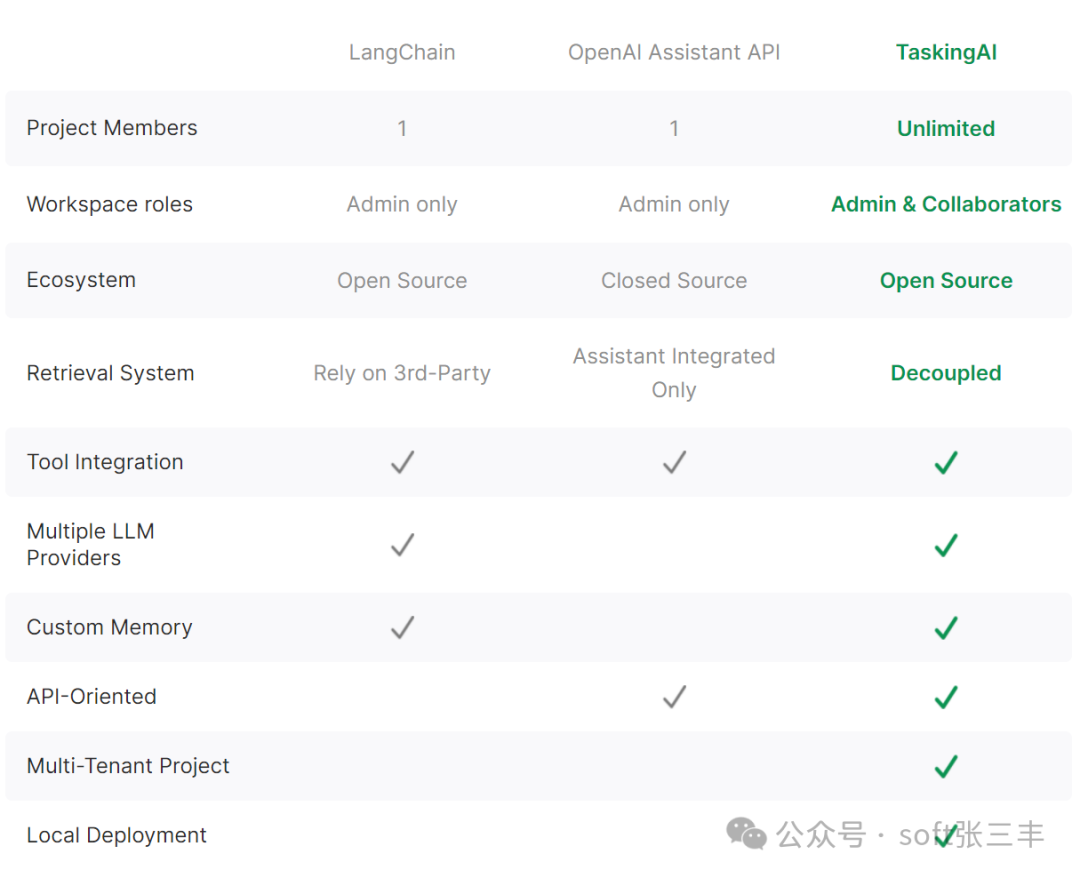This screenshot has width=1080, height=878.
Task: Select LangChain's Multiple LLM Providers checkmark
Action: tap(402, 545)
